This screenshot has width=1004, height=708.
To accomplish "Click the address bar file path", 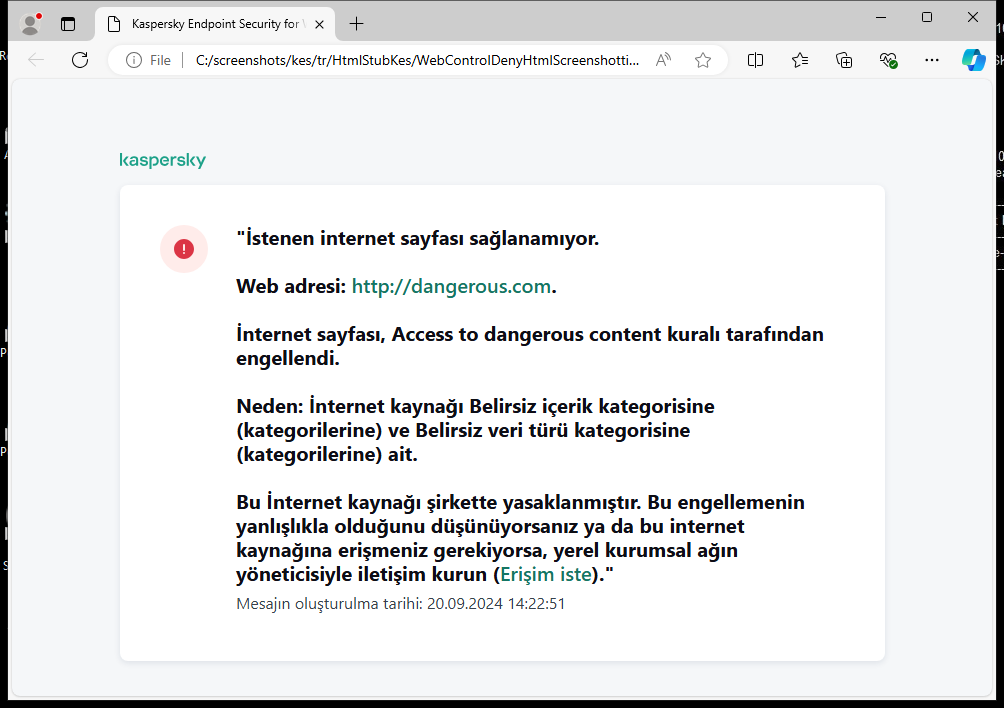I will point(417,60).
